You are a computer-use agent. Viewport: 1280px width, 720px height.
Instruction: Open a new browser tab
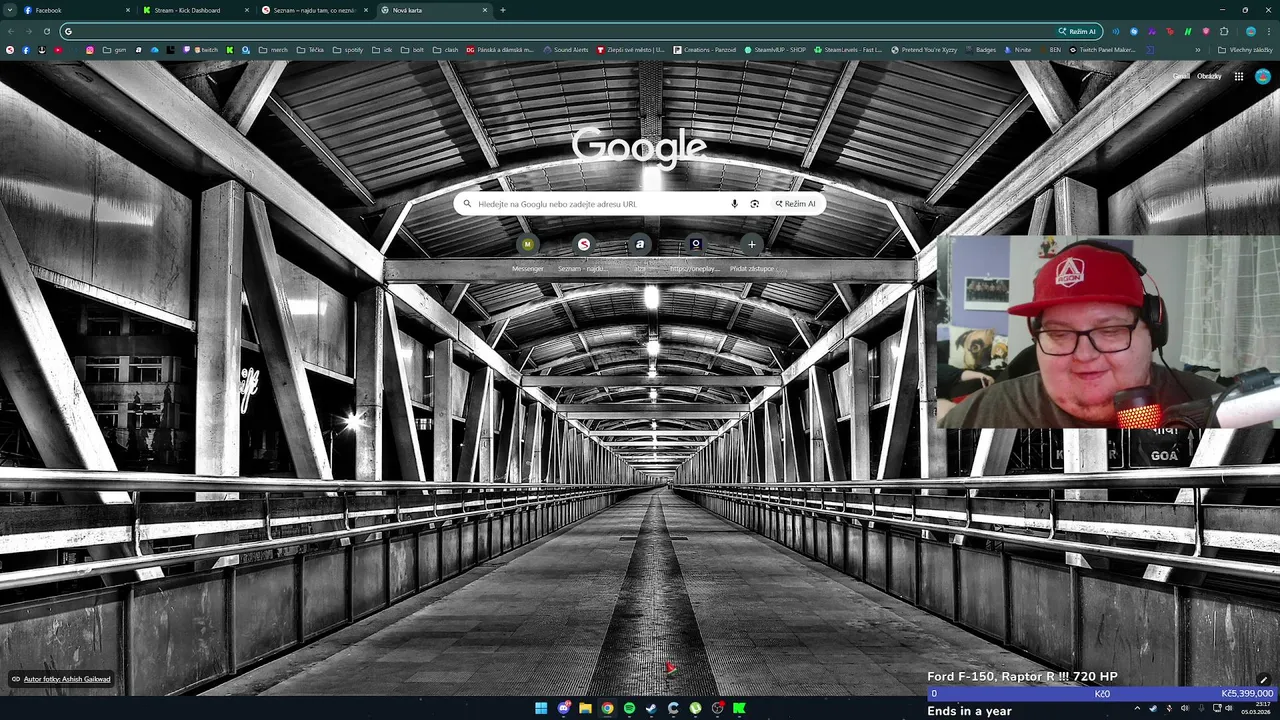point(502,10)
